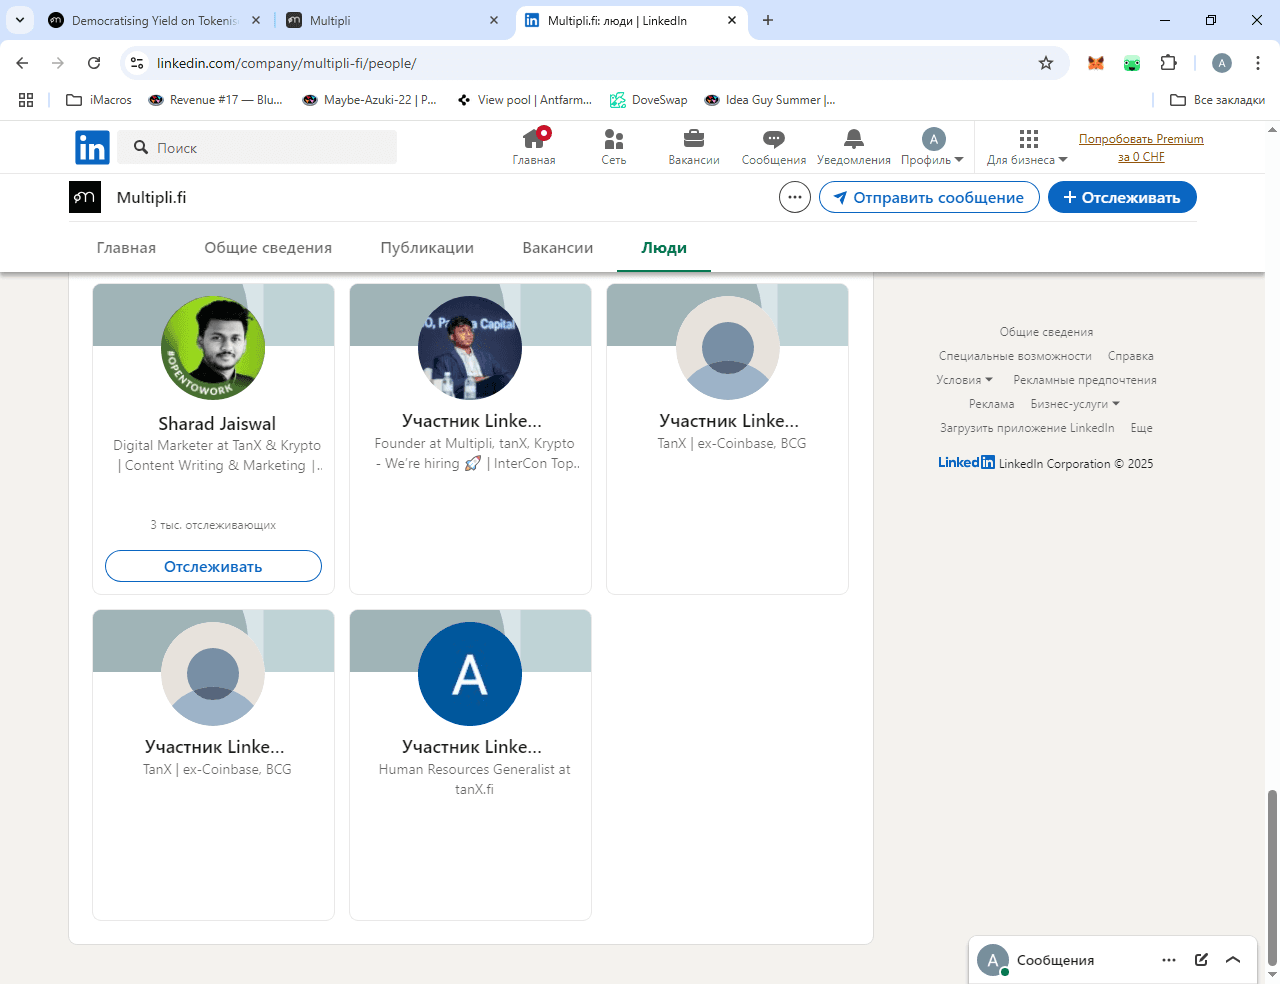Expand Бизнес-услуги footer dropdown
Screen dimensions: 1280x984
point(1075,404)
